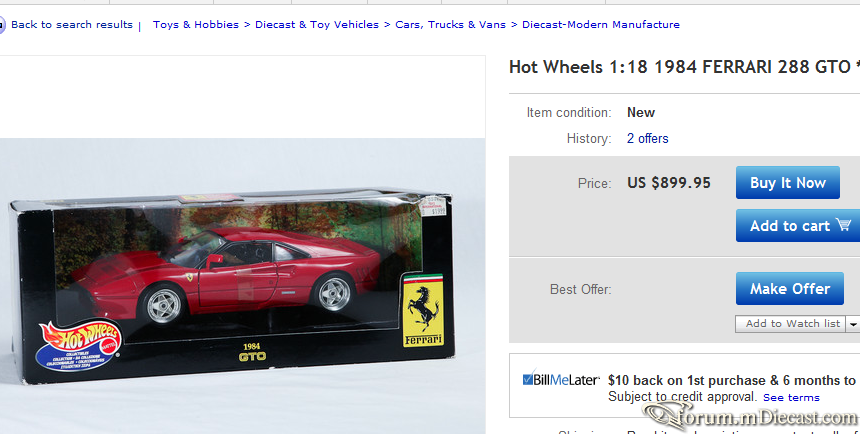
Task: Open the Add to Watch list dropdown arrow
Action: coord(853,324)
